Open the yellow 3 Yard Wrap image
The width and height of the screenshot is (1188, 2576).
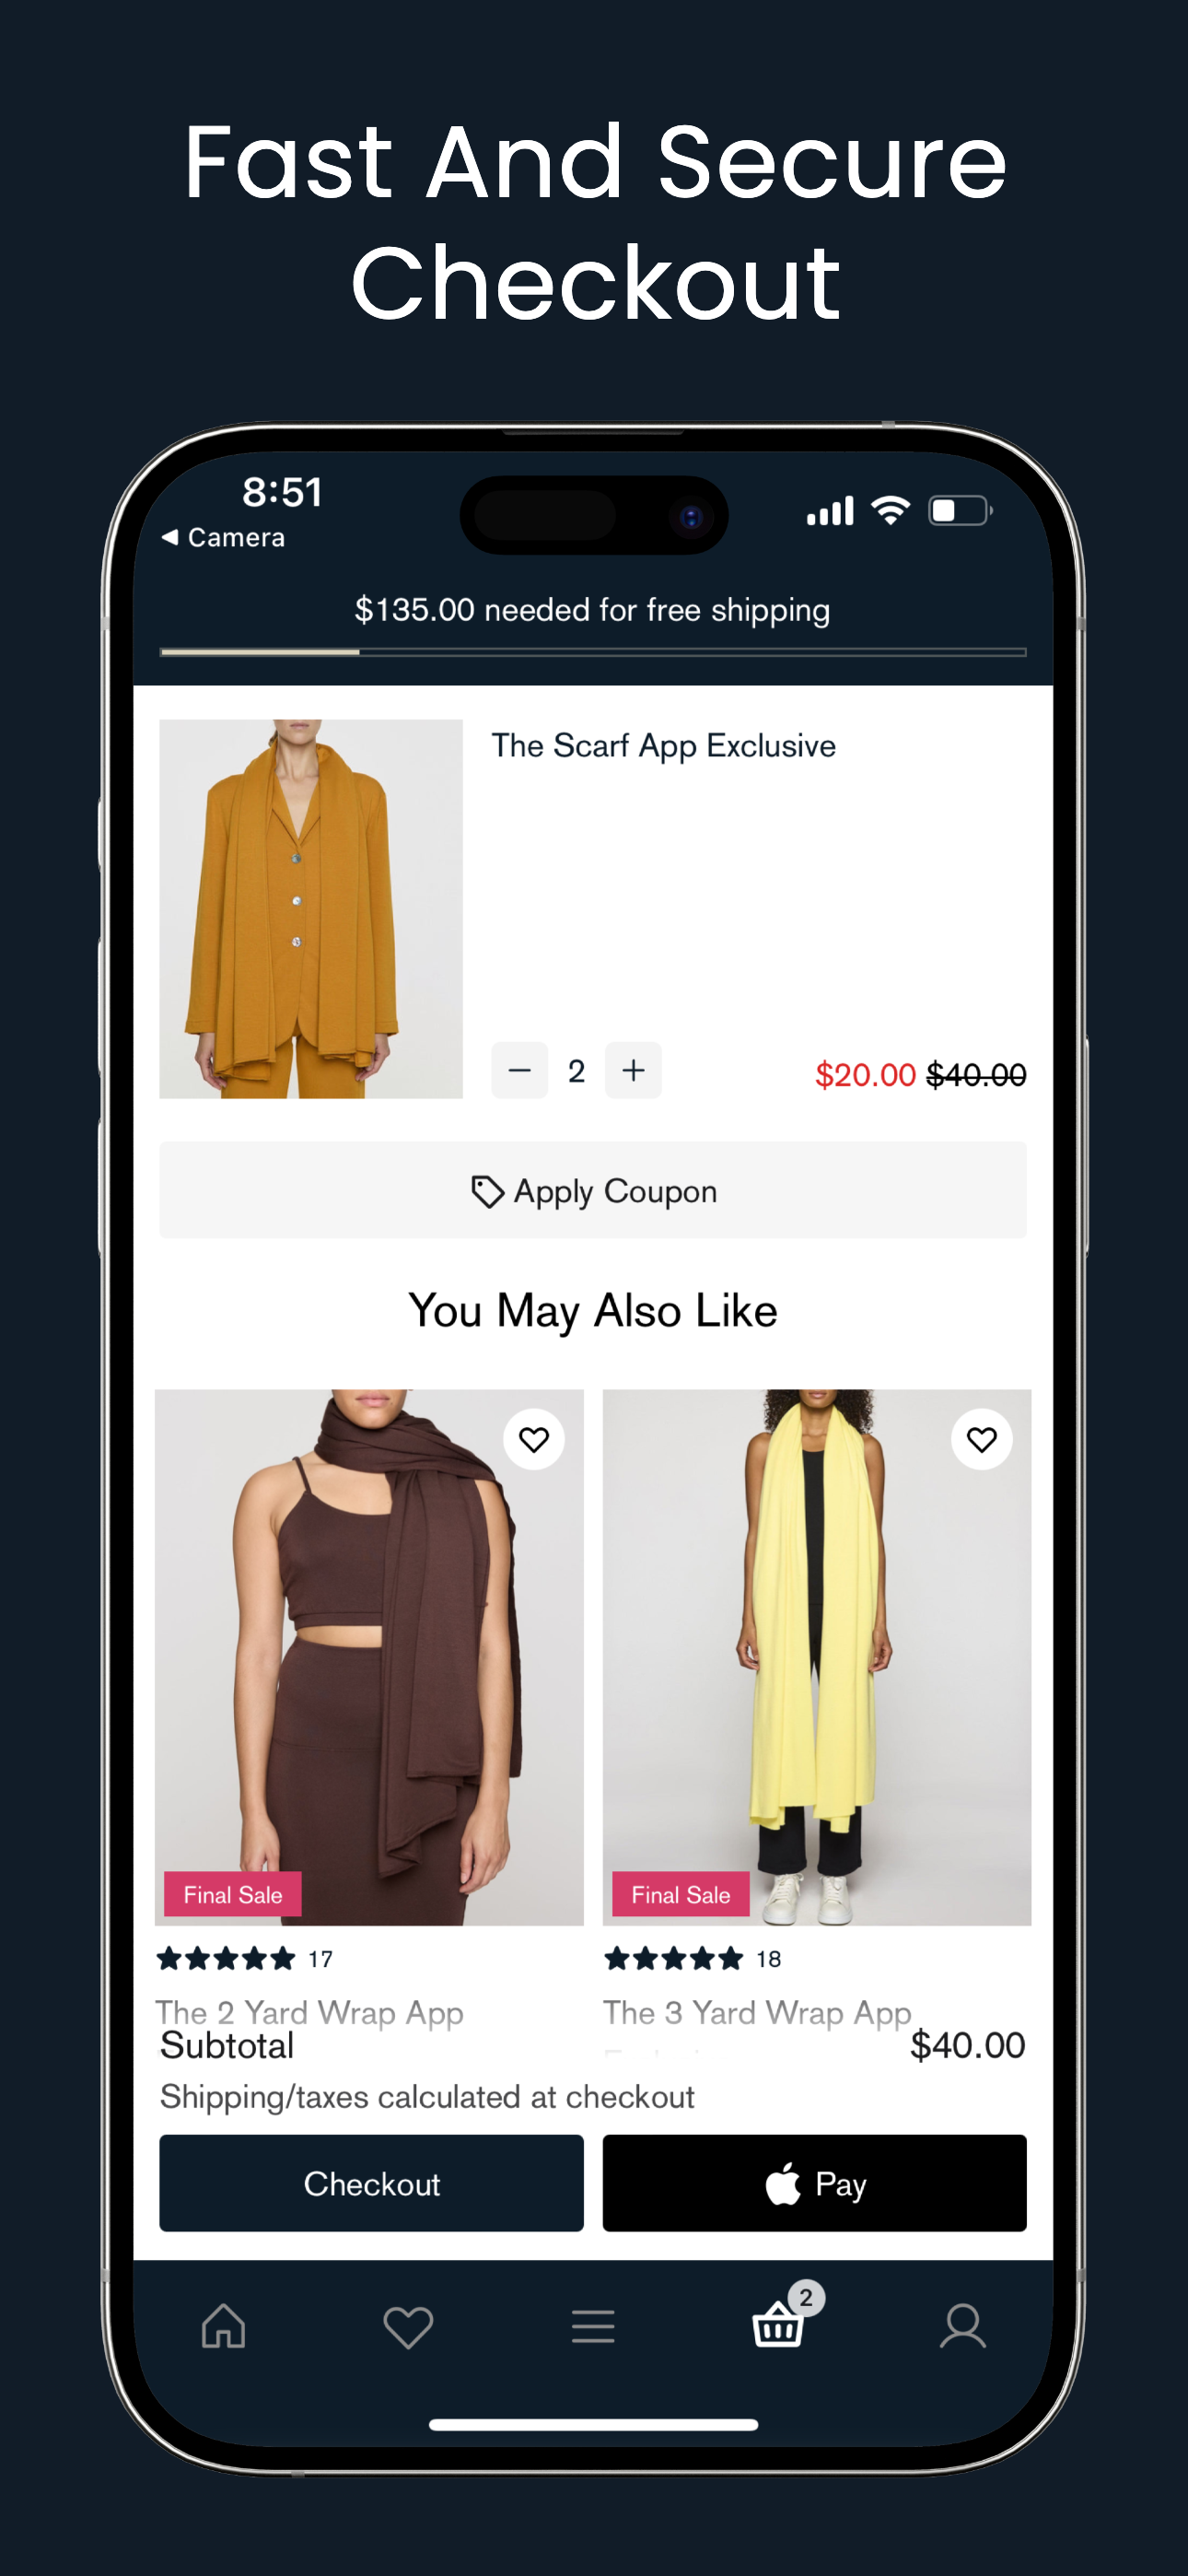[x=817, y=1656]
